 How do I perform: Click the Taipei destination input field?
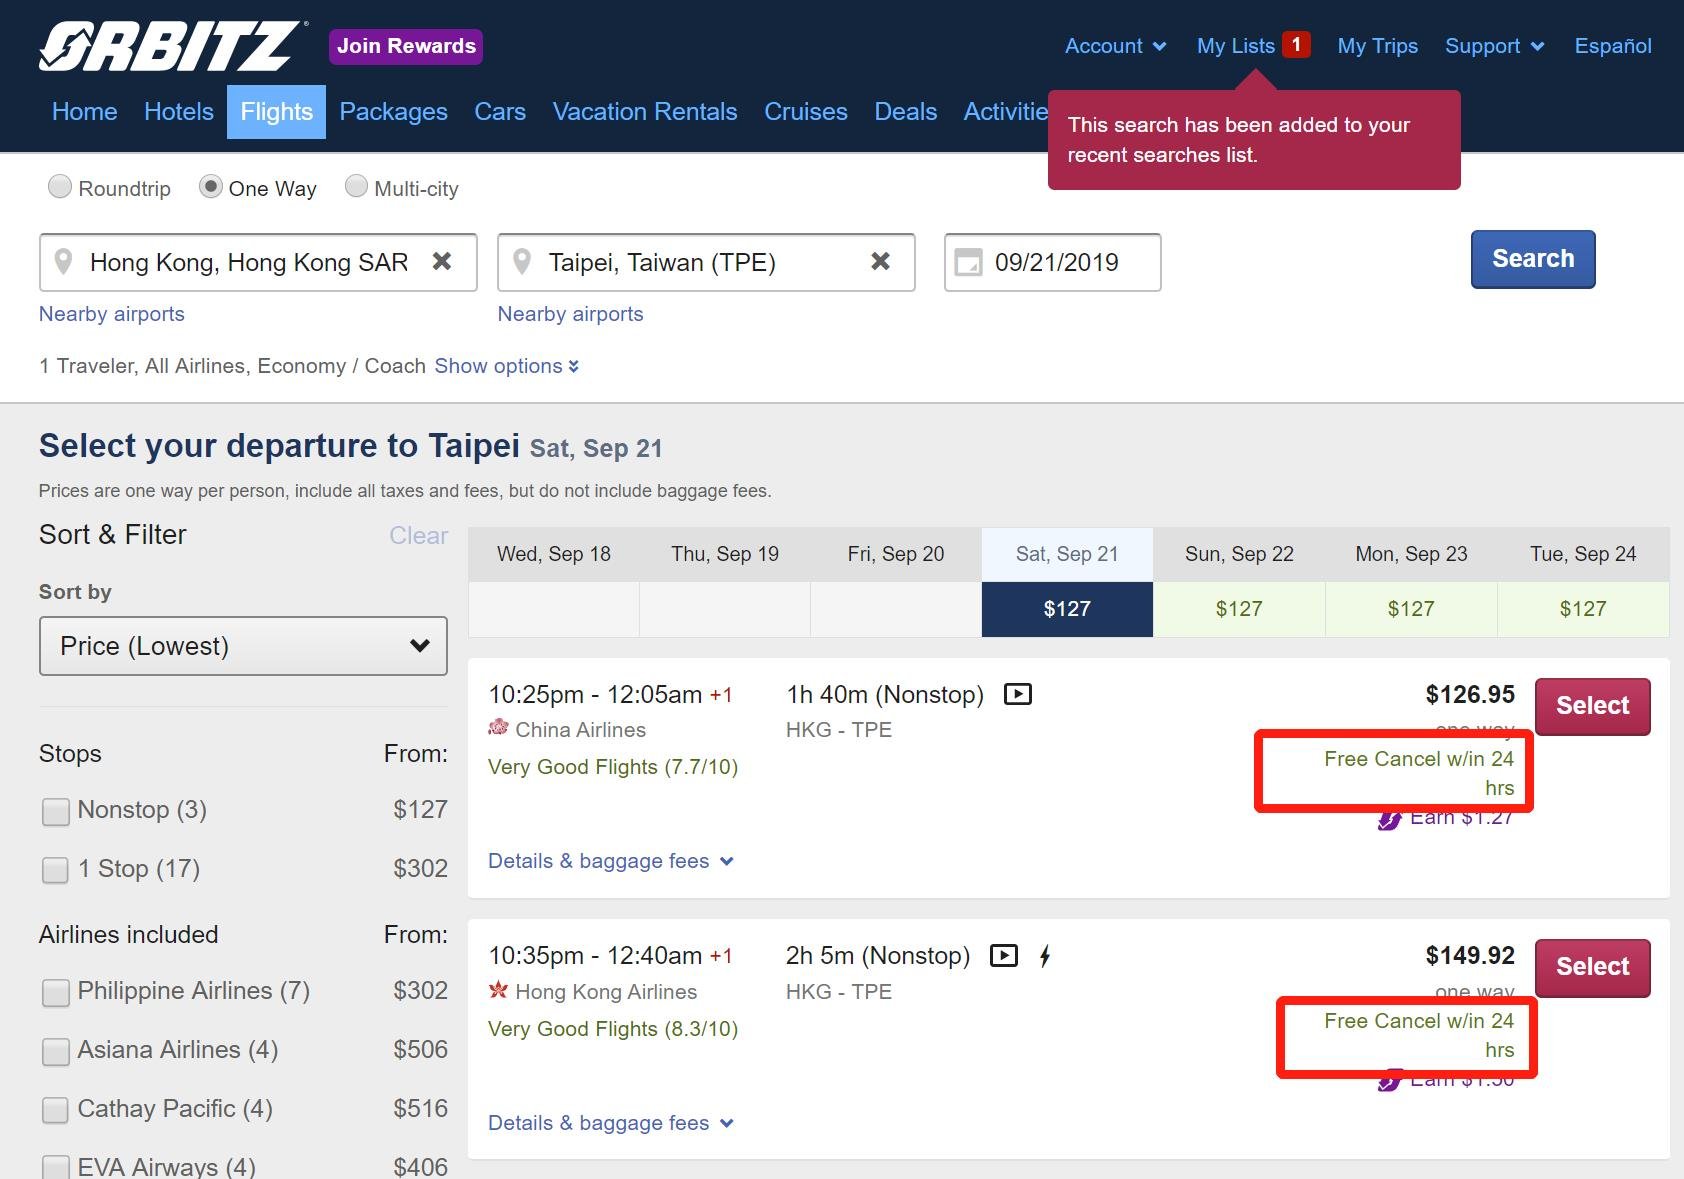tap(707, 262)
